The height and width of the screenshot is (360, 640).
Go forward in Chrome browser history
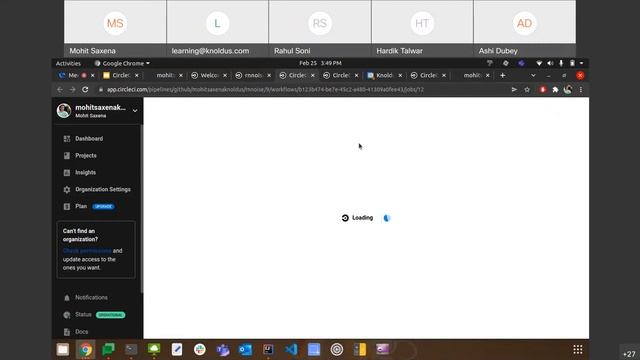[x=72, y=89]
